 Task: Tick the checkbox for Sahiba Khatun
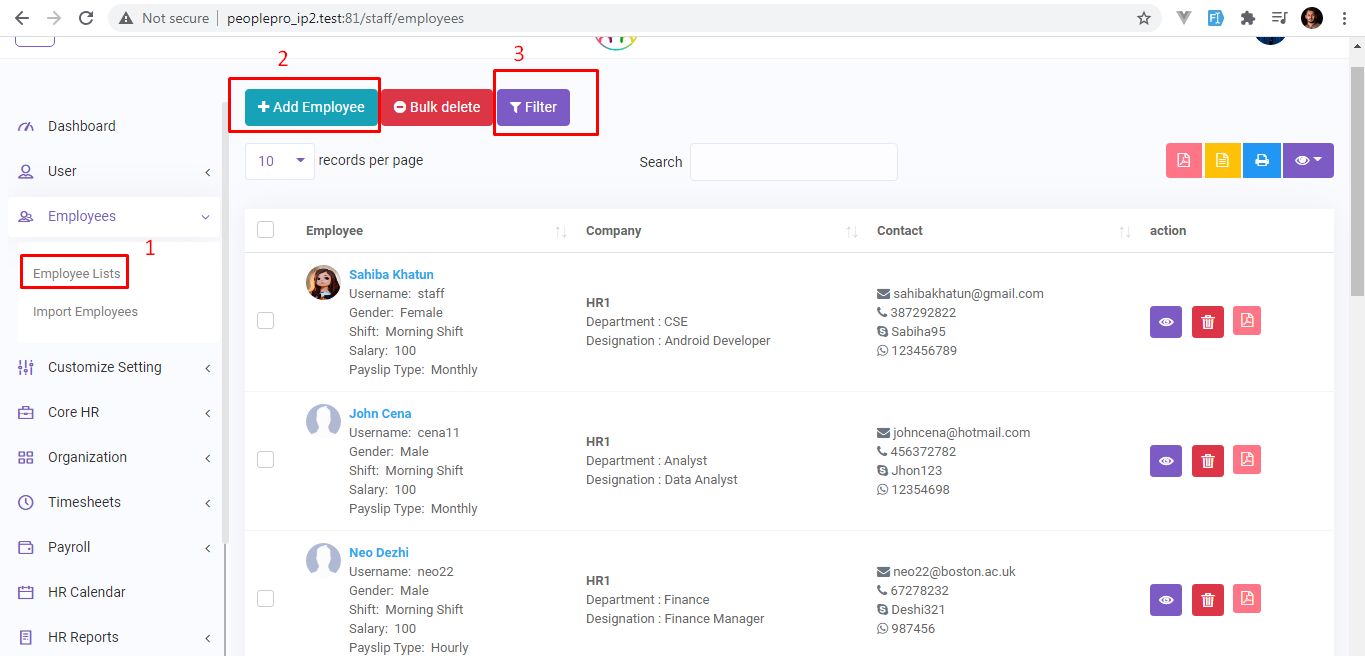tap(265, 321)
